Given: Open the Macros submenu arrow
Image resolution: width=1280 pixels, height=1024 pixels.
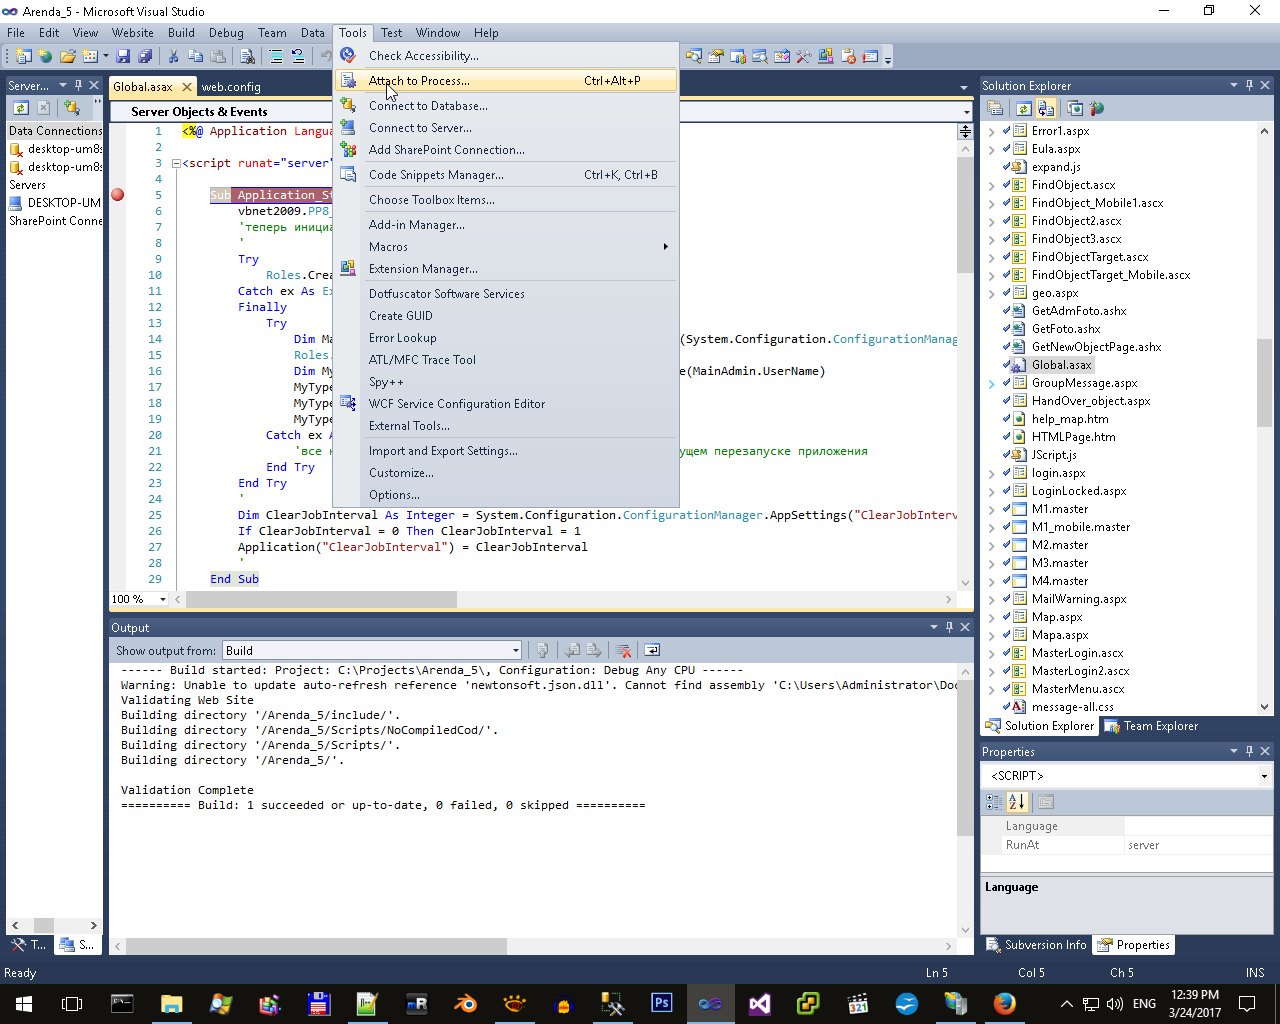Looking at the screenshot, I should click(666, 247).
